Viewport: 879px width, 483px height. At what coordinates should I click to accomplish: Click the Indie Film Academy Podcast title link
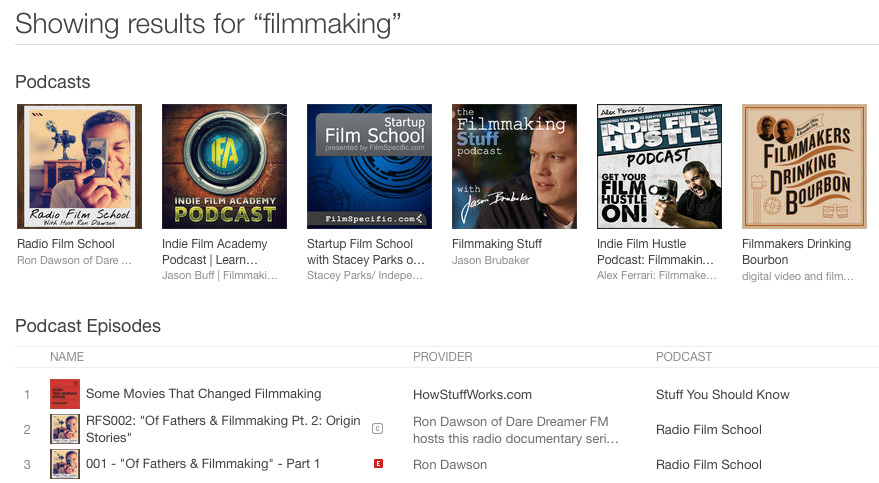click(215, 252)
